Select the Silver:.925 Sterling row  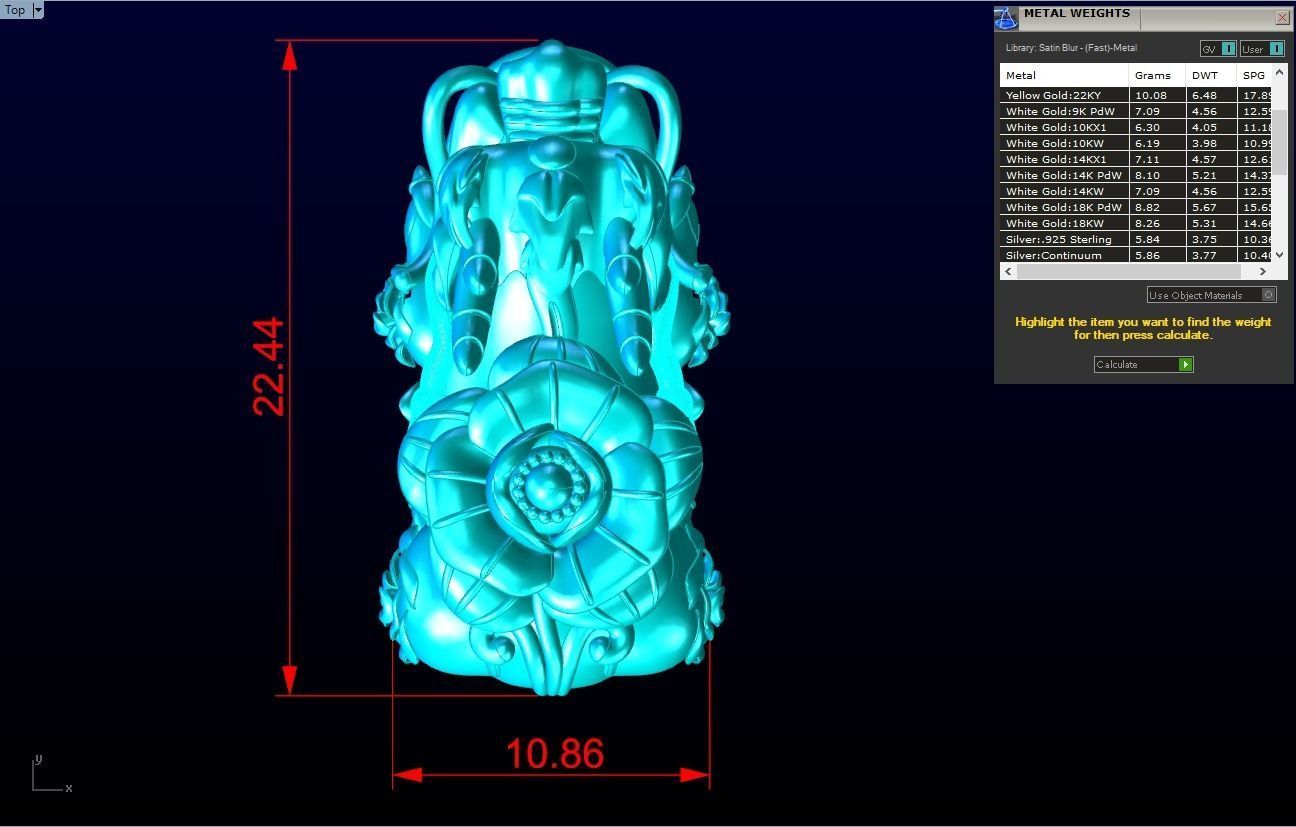click(1136, 239)
